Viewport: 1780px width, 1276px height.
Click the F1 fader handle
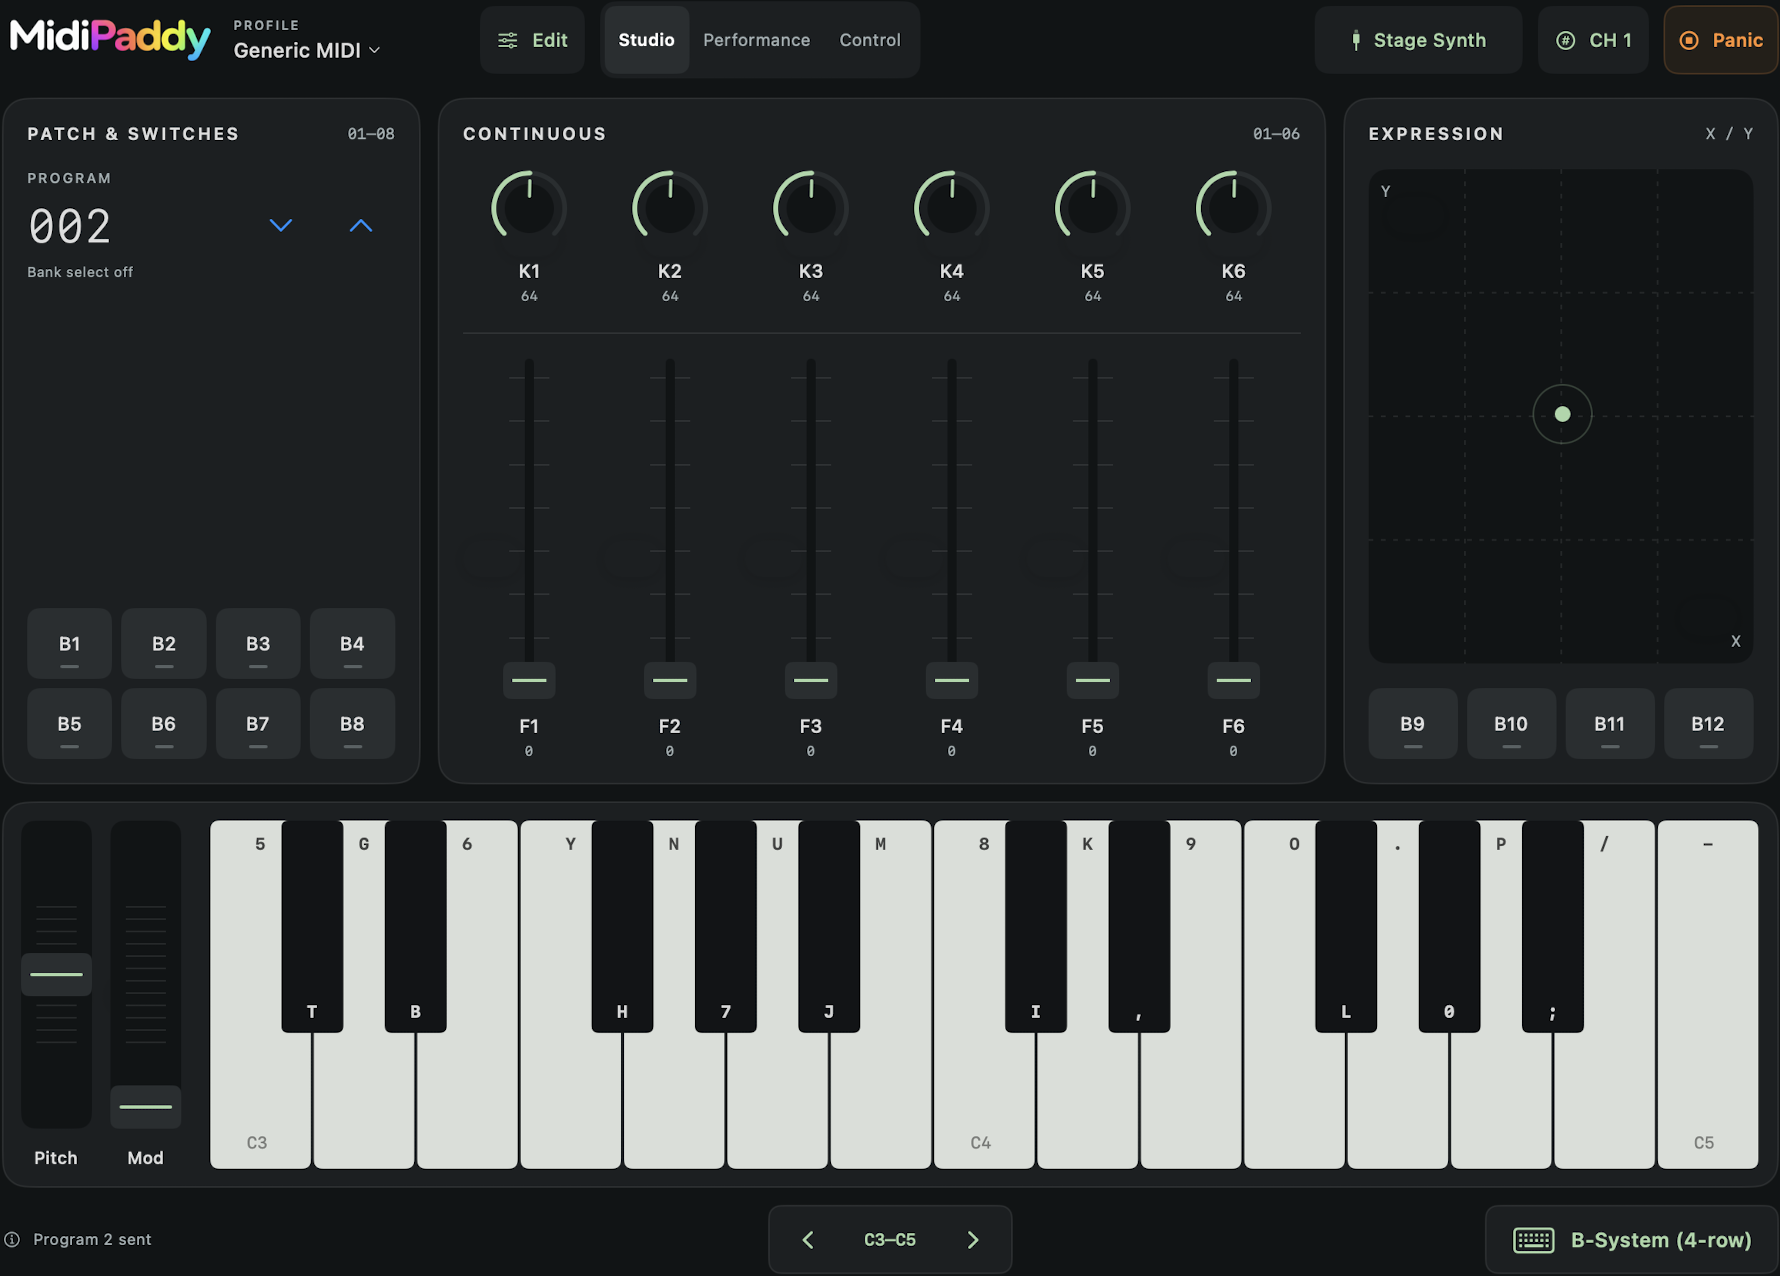coord(529,680)
